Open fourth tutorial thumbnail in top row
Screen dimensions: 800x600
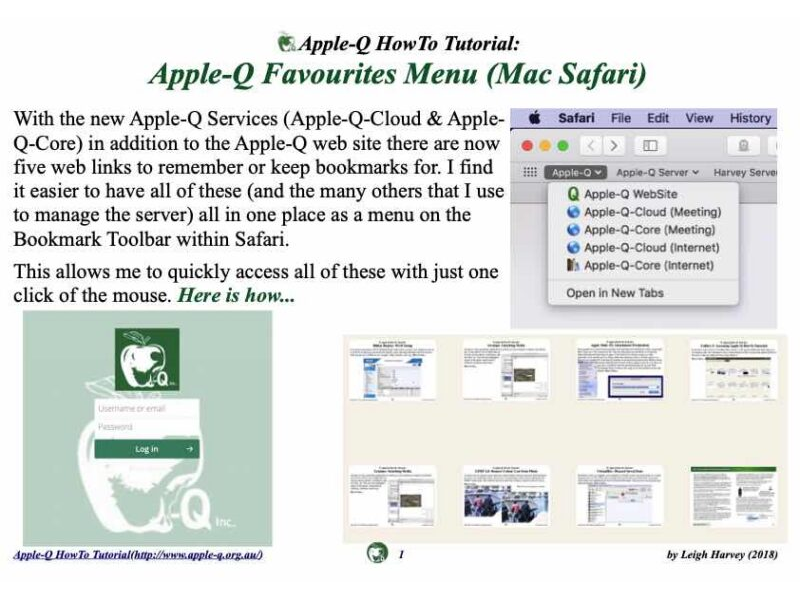coord(734,370)
